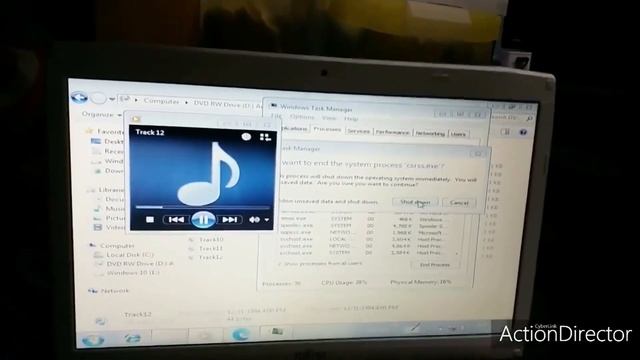Open Task Manager File menu
The height and width of the screenshot is (360, 640).
[x=276, y=116]
